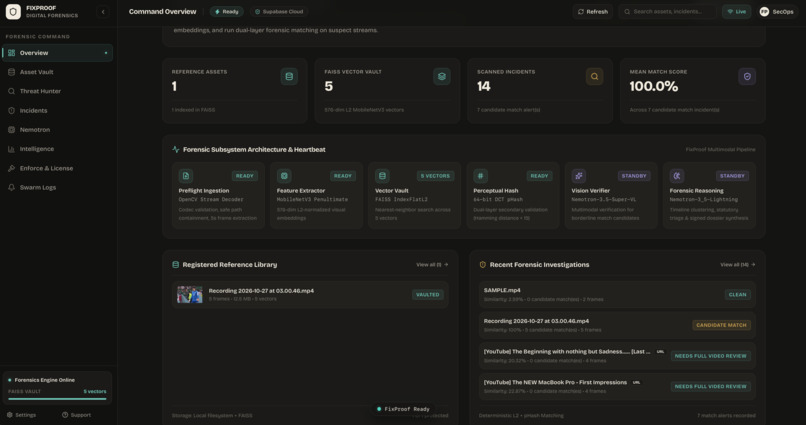Viewport: 806px width, 425px height.
Task: Click the Vector Vault database icon
Action: tap(382, 176)
